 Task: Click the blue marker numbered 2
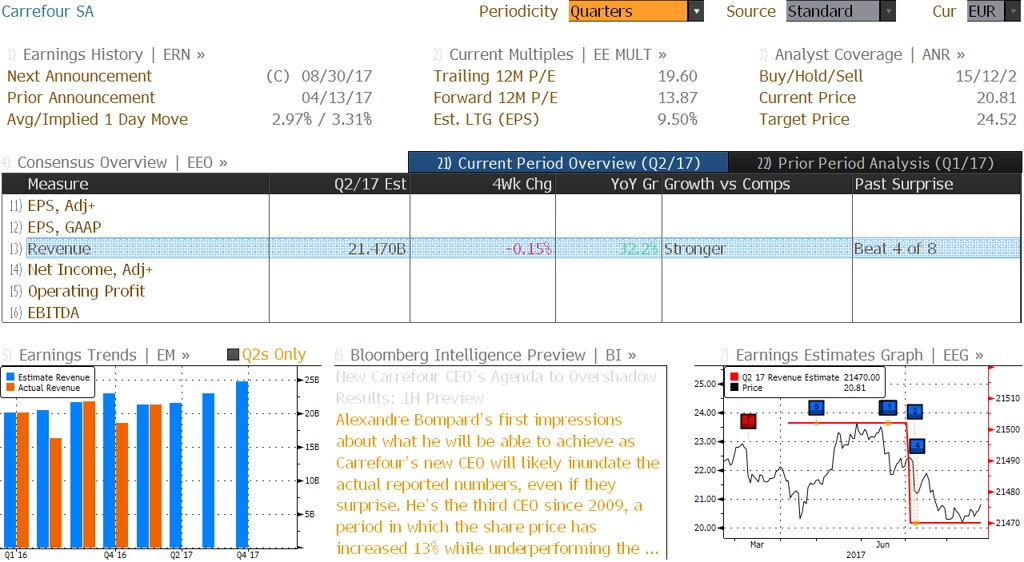pos(914,411)
